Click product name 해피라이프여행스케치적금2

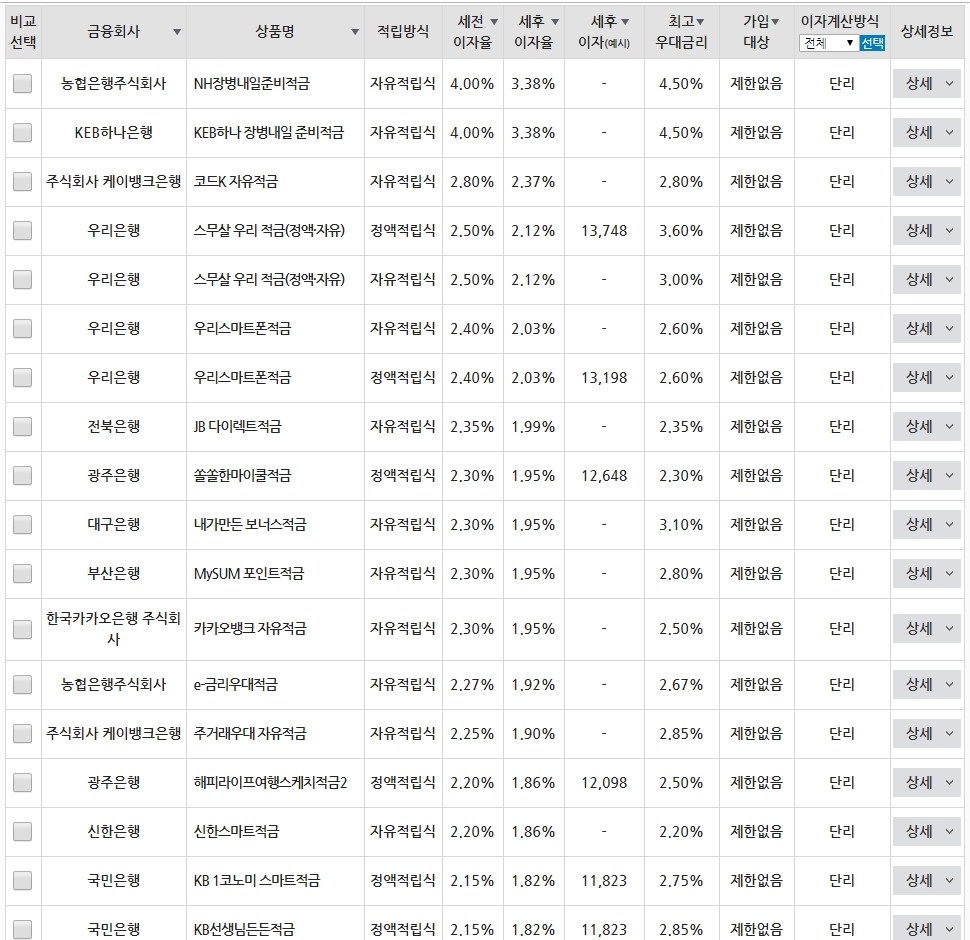click(x=270, y=782)
